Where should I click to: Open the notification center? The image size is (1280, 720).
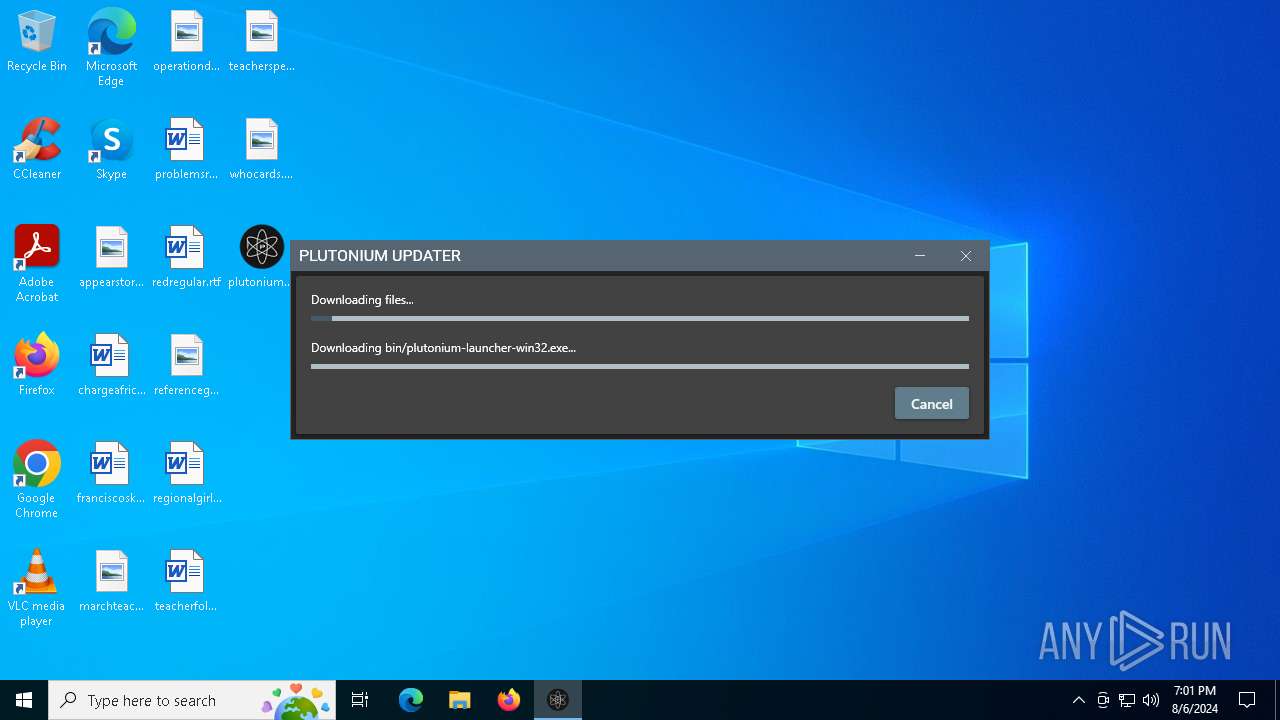click(1247, 700)
